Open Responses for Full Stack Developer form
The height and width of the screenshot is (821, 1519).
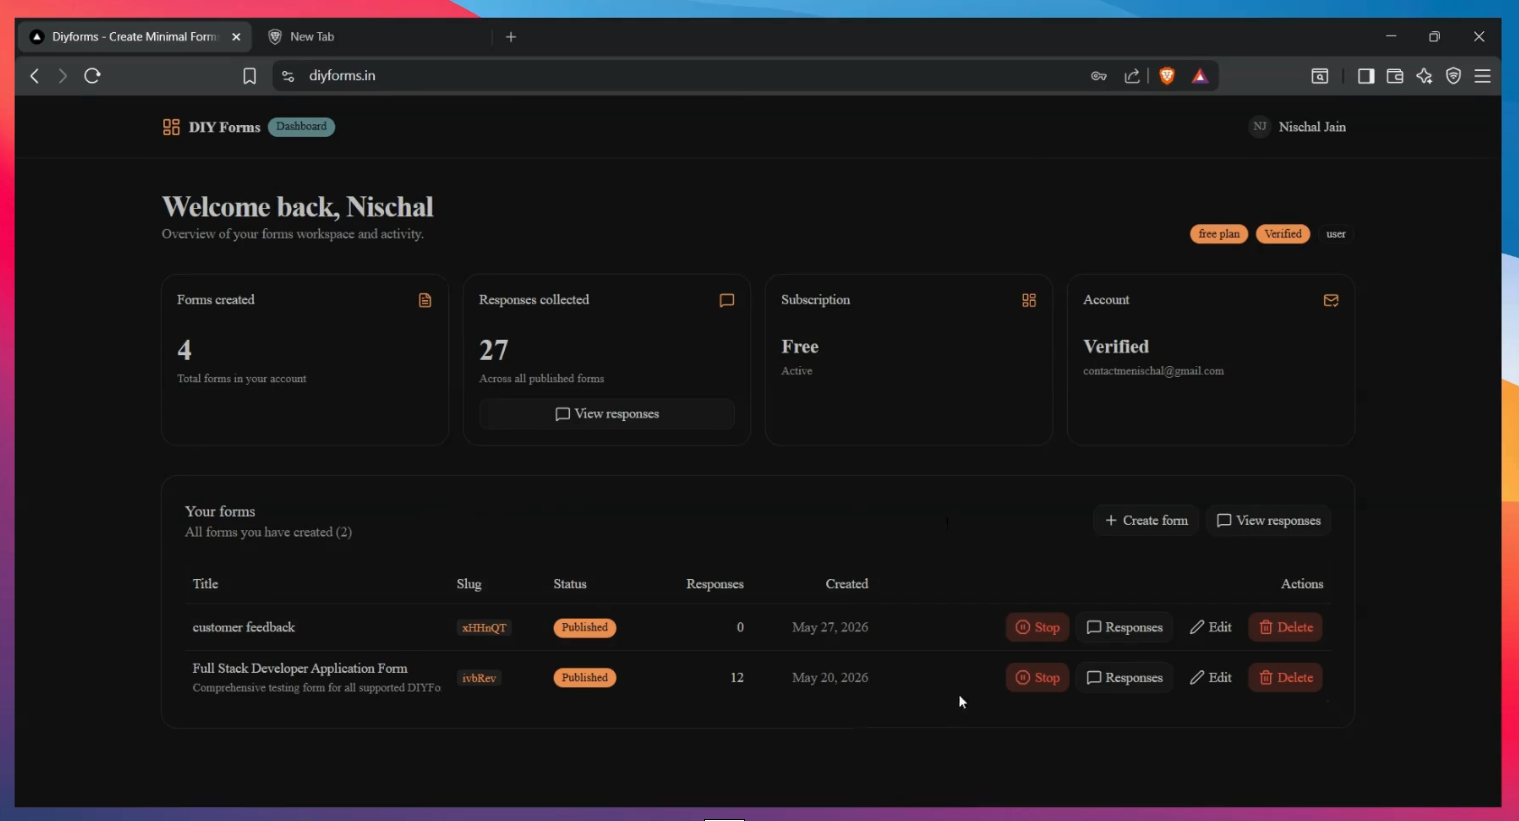(x=1125, y=677)
